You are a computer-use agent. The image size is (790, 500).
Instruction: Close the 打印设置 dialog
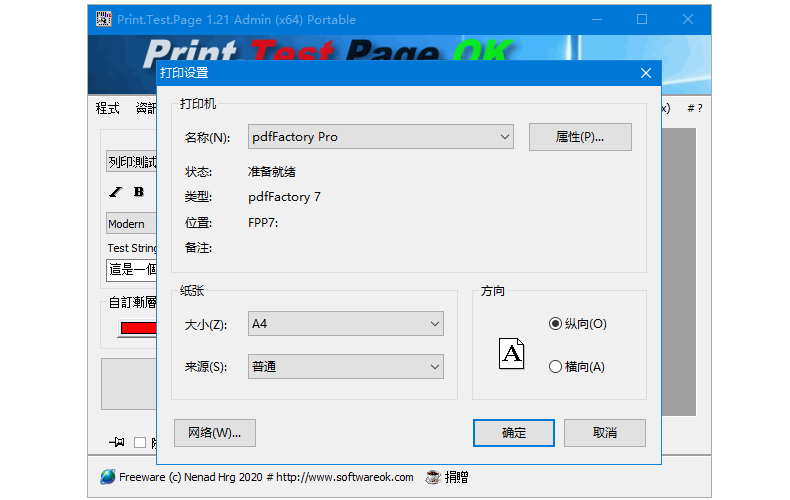pos(646,73)
